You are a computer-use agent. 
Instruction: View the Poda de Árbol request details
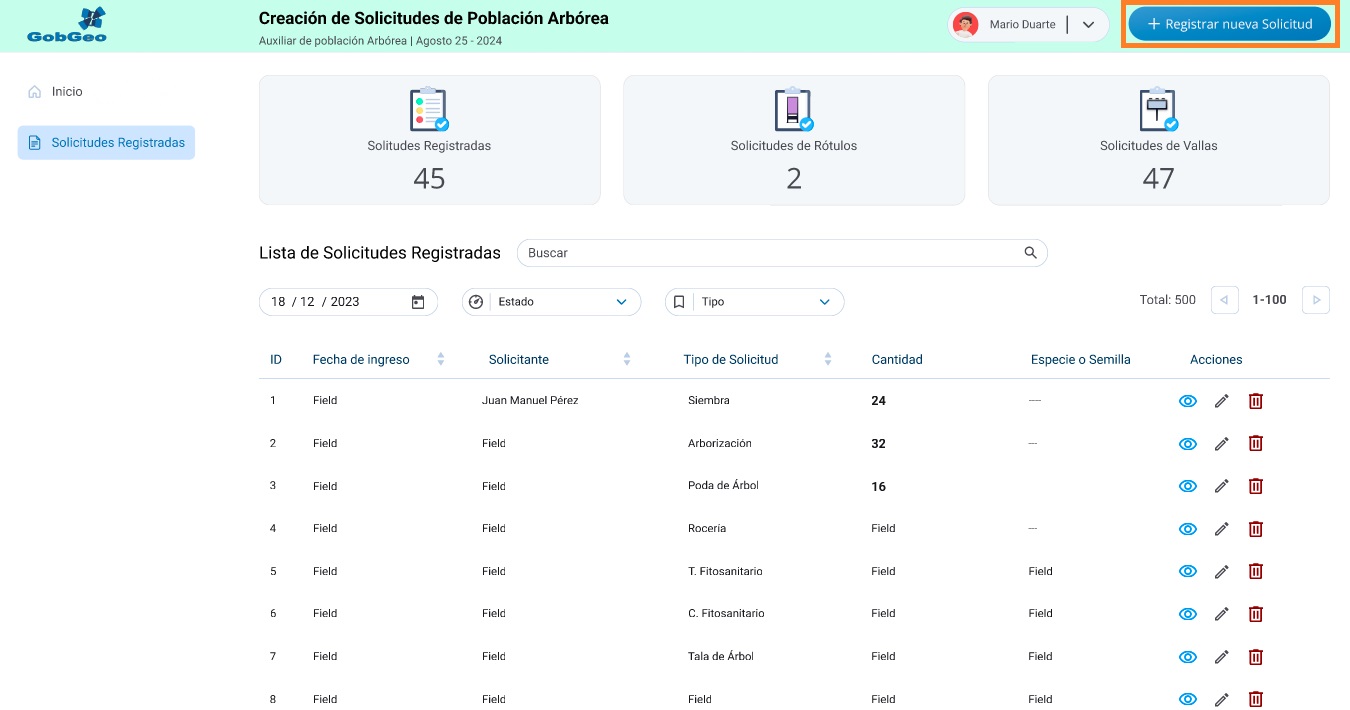[x=1187, y=486]
